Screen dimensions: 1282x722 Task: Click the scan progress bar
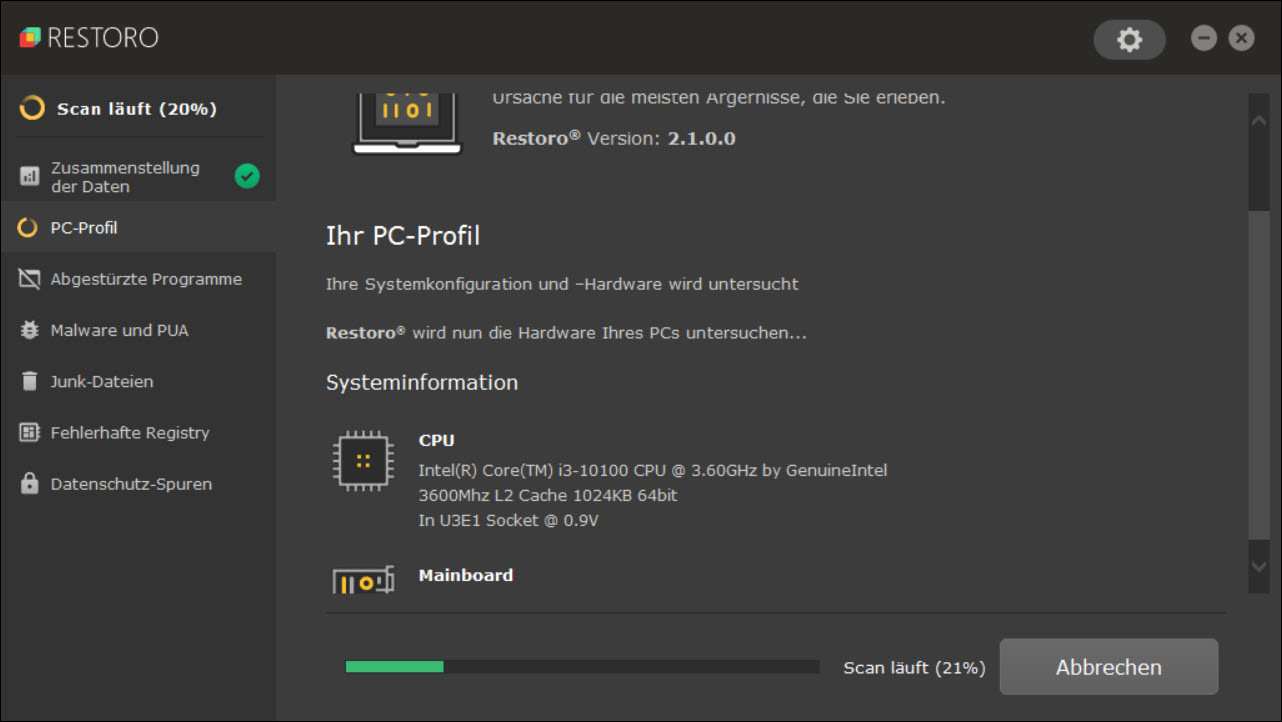click(582, 667)
